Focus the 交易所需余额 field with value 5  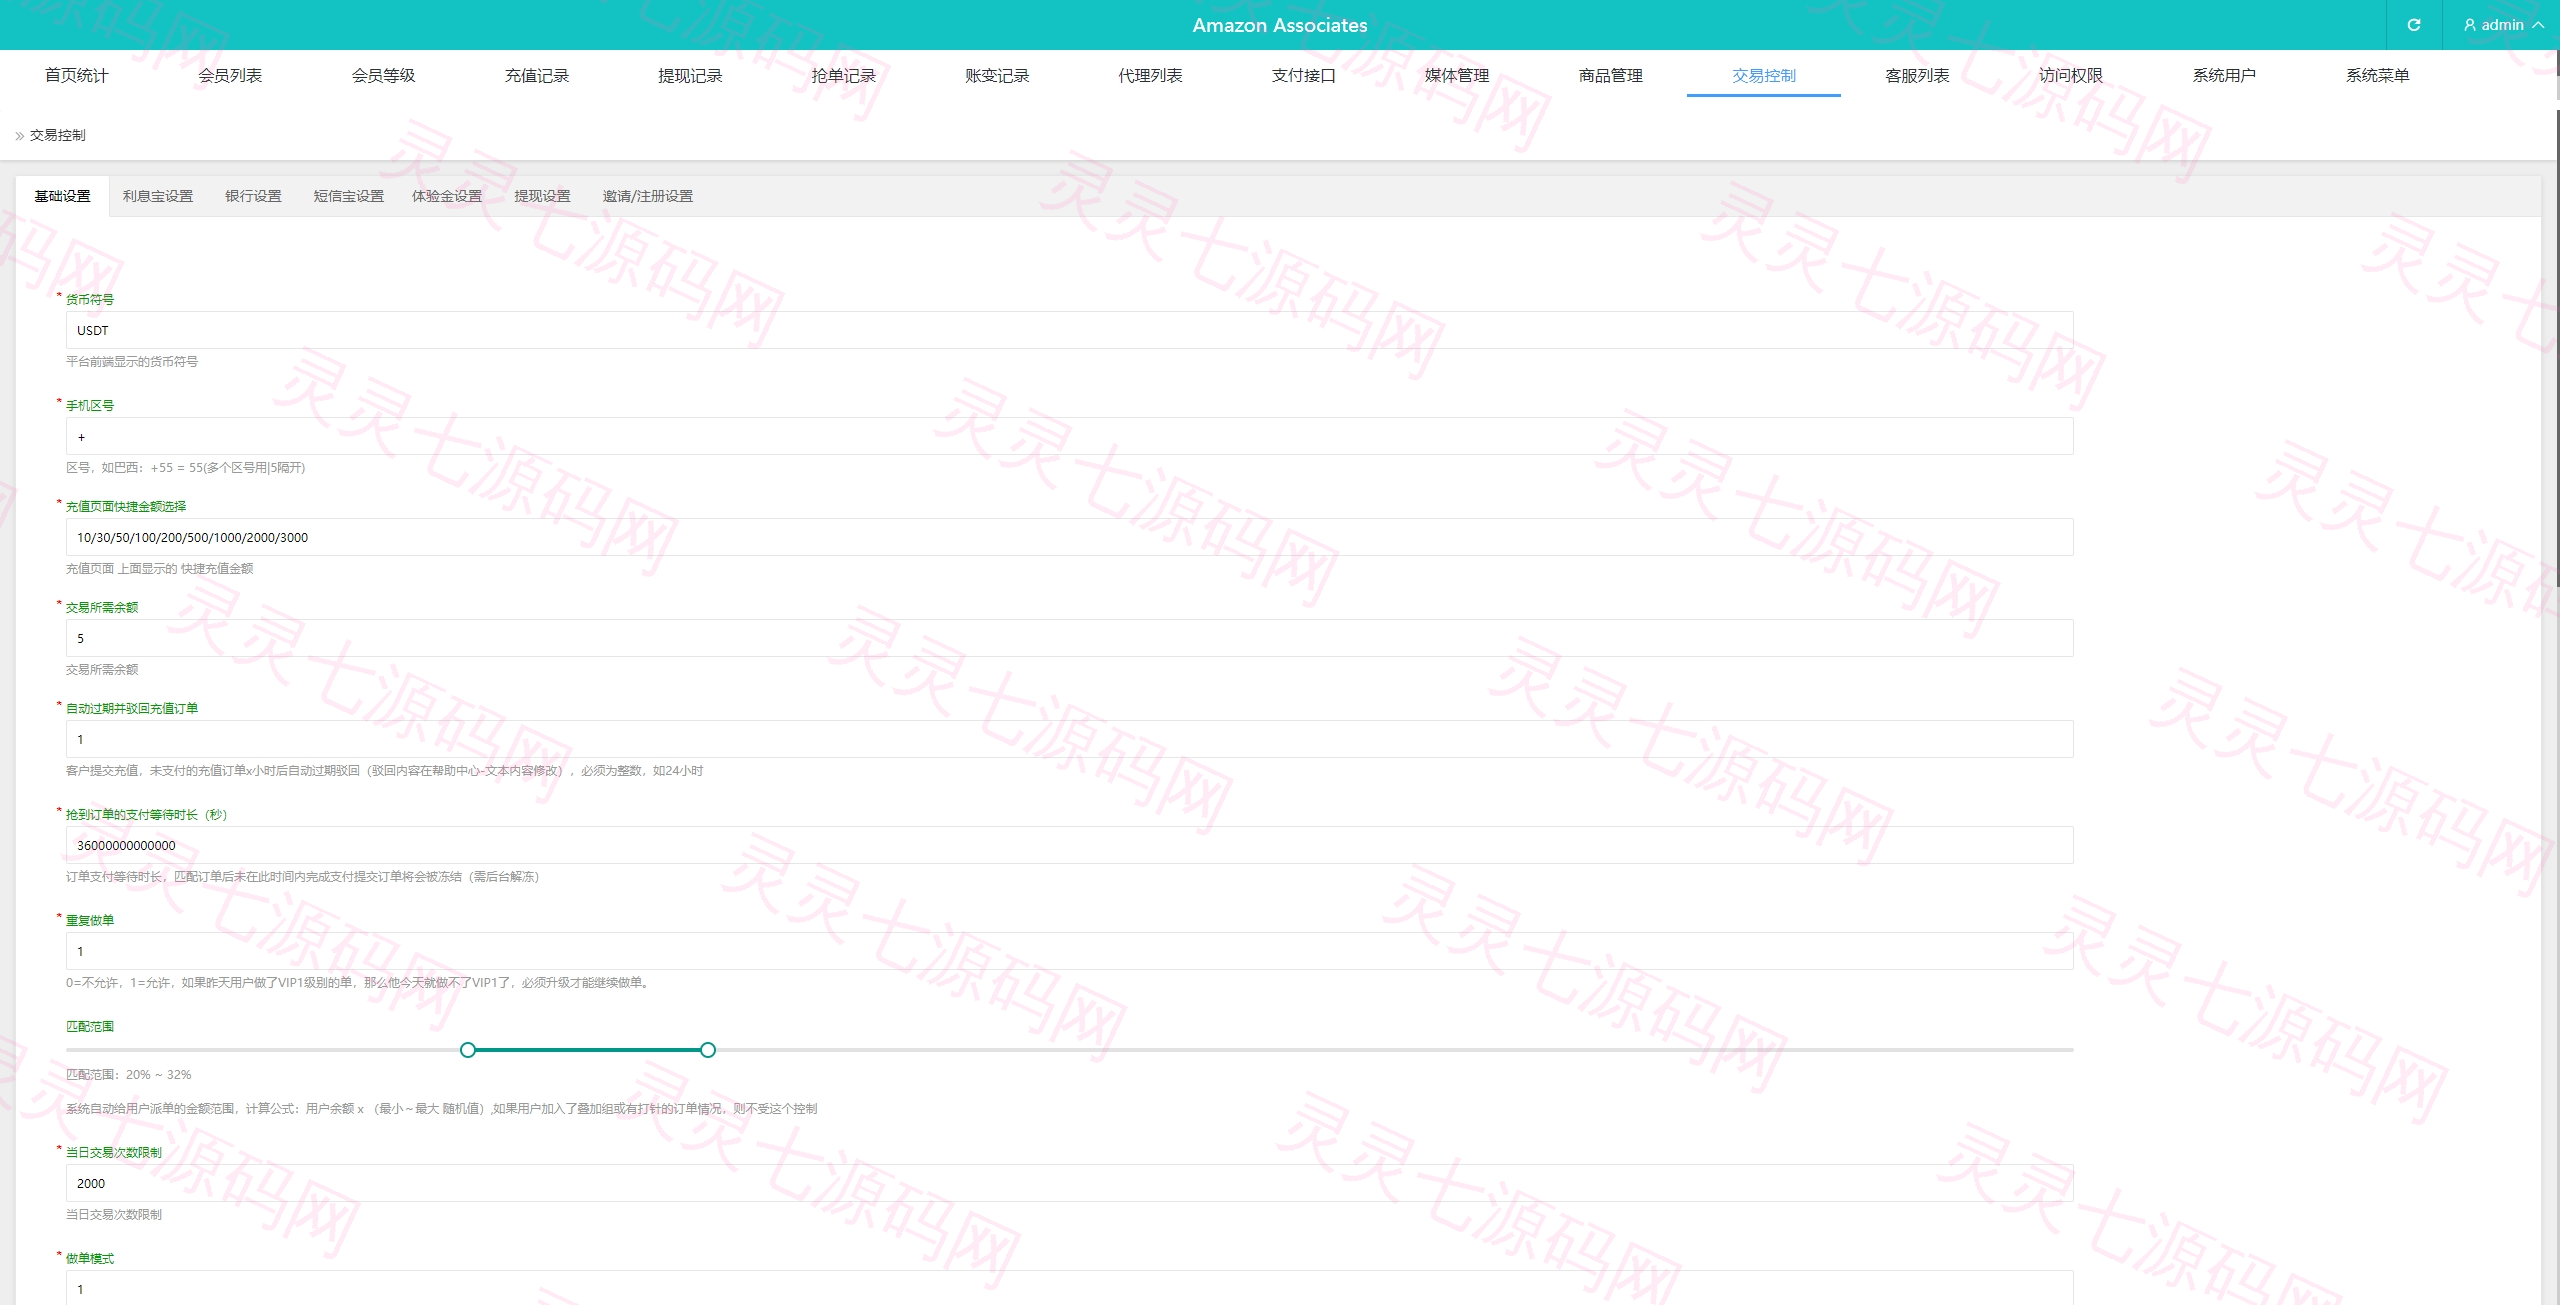[1070, 638]
